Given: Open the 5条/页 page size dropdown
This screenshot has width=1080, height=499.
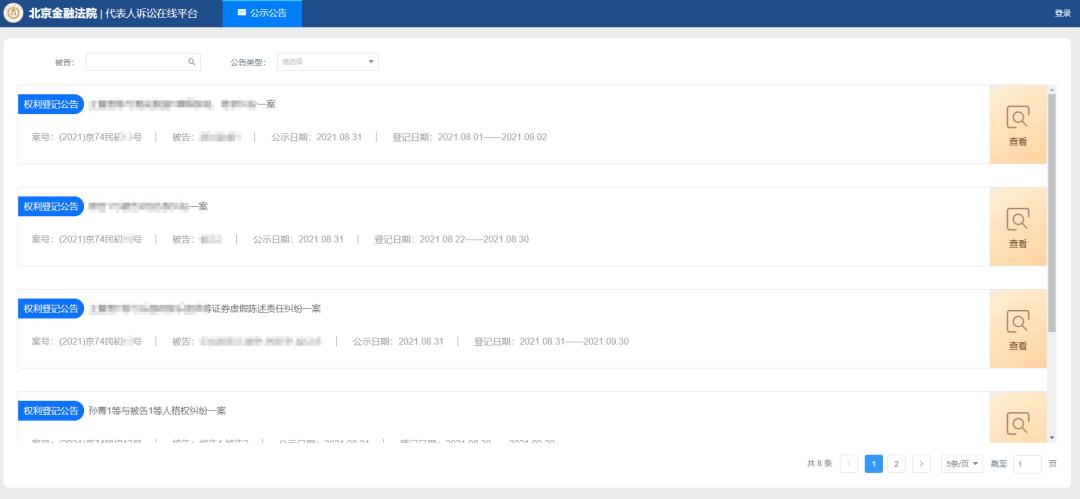Looking at the screenshot, I should click(x=962, y=464).
